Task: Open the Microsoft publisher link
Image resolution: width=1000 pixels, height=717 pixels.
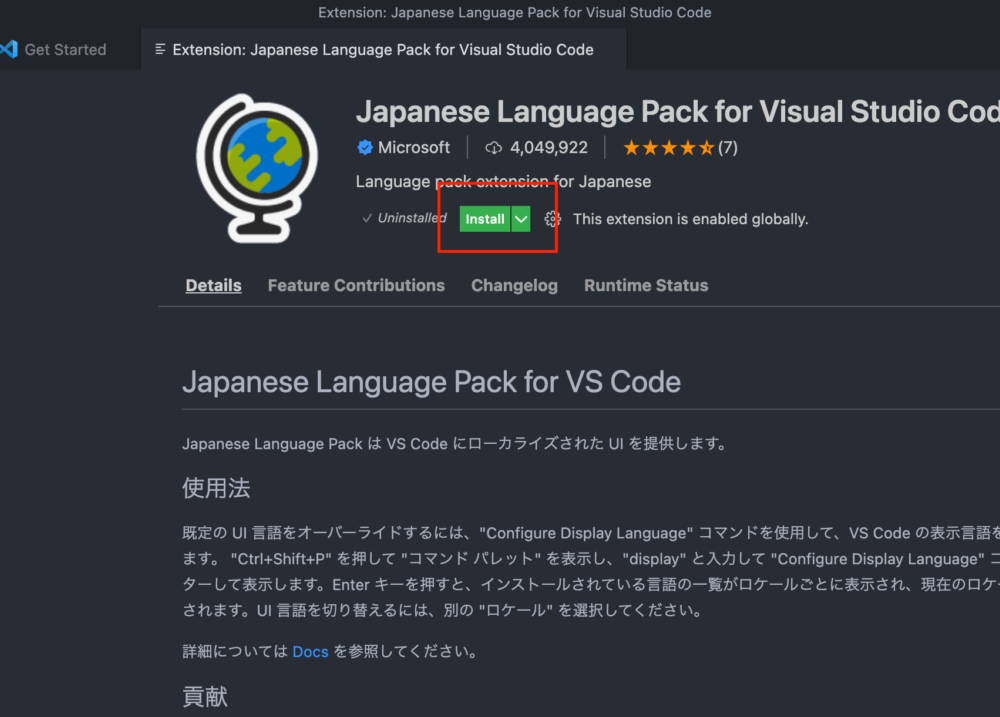Action: (413, 148)
